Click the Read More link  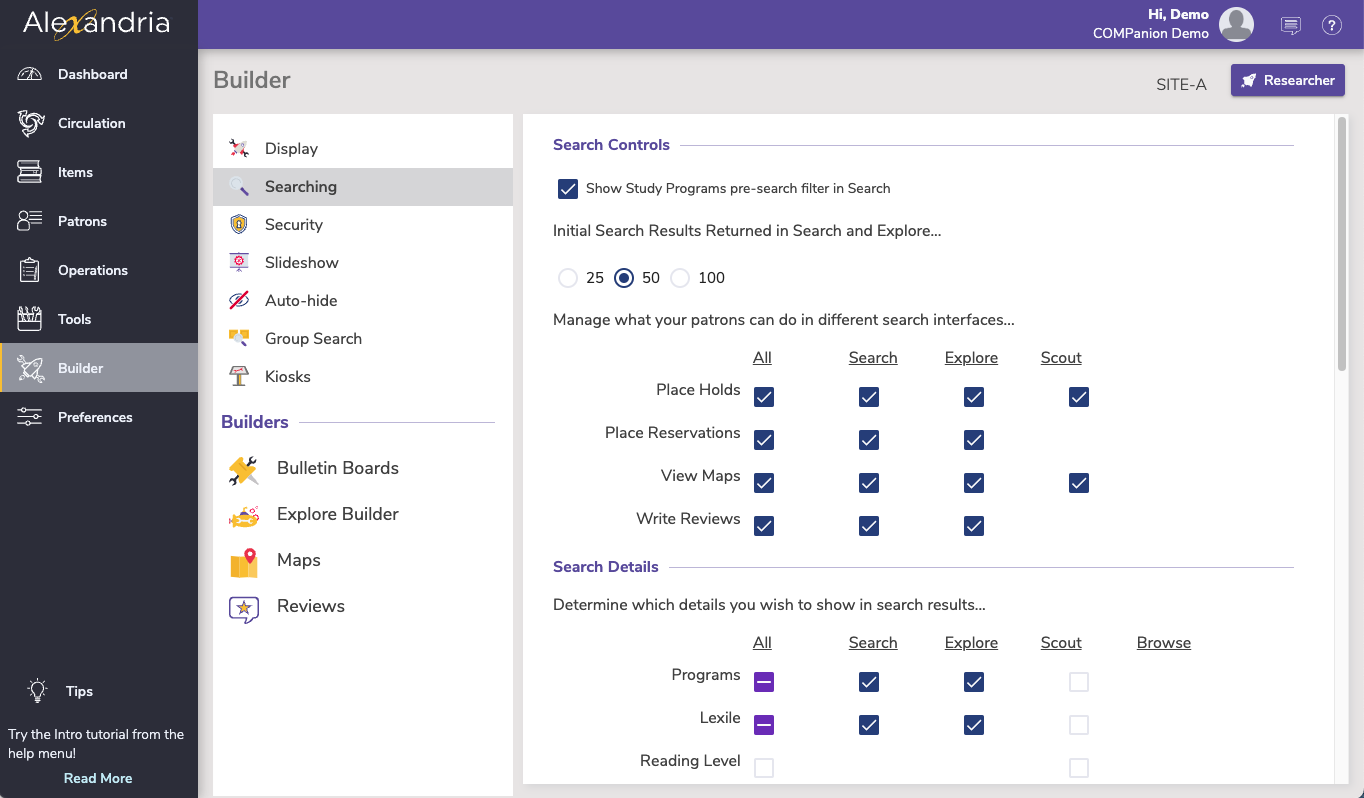tap(98, 778)
